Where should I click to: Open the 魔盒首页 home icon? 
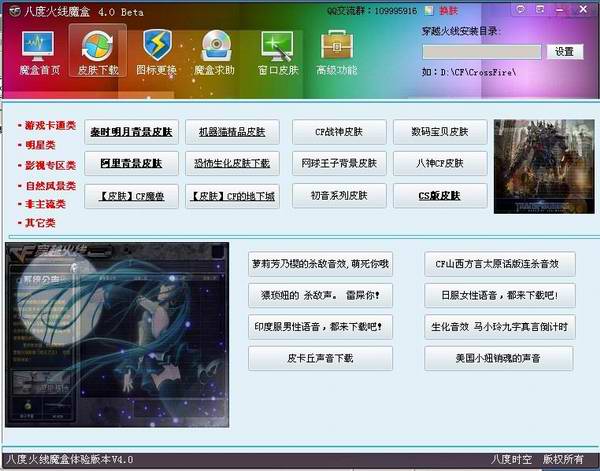click(x=40, y=53)
